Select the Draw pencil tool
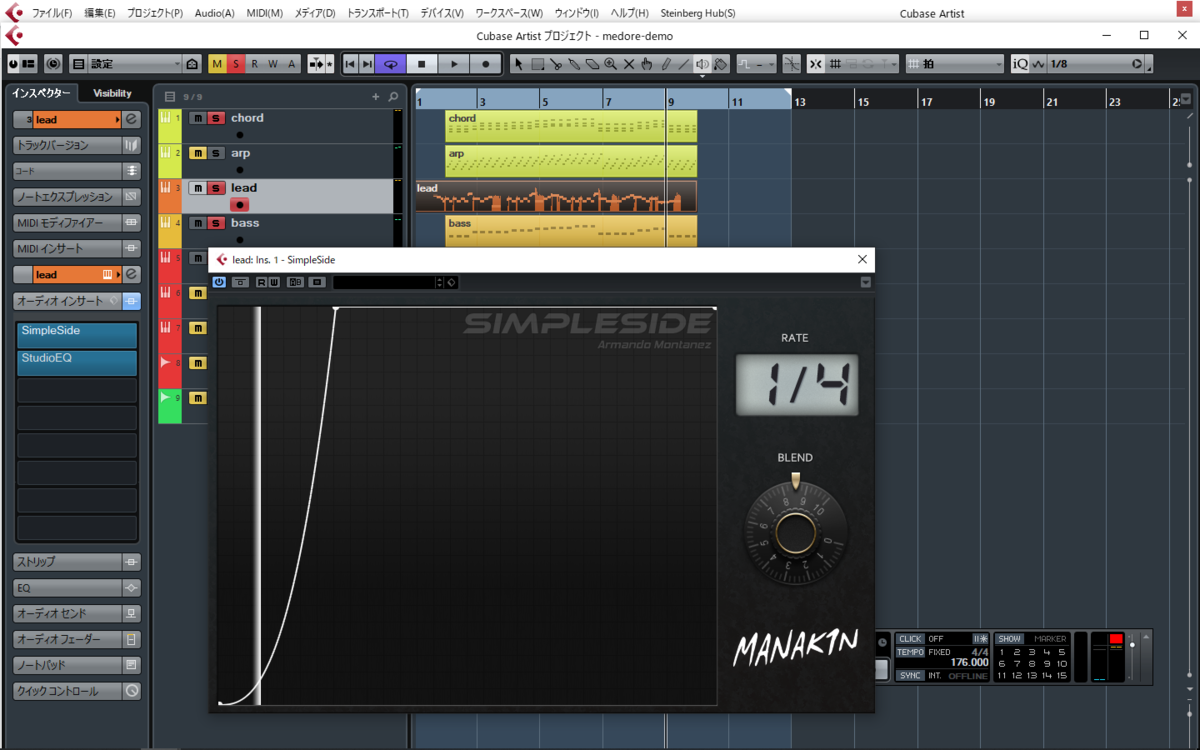This screenshot has width=1200, height=750. coord(665,64)
